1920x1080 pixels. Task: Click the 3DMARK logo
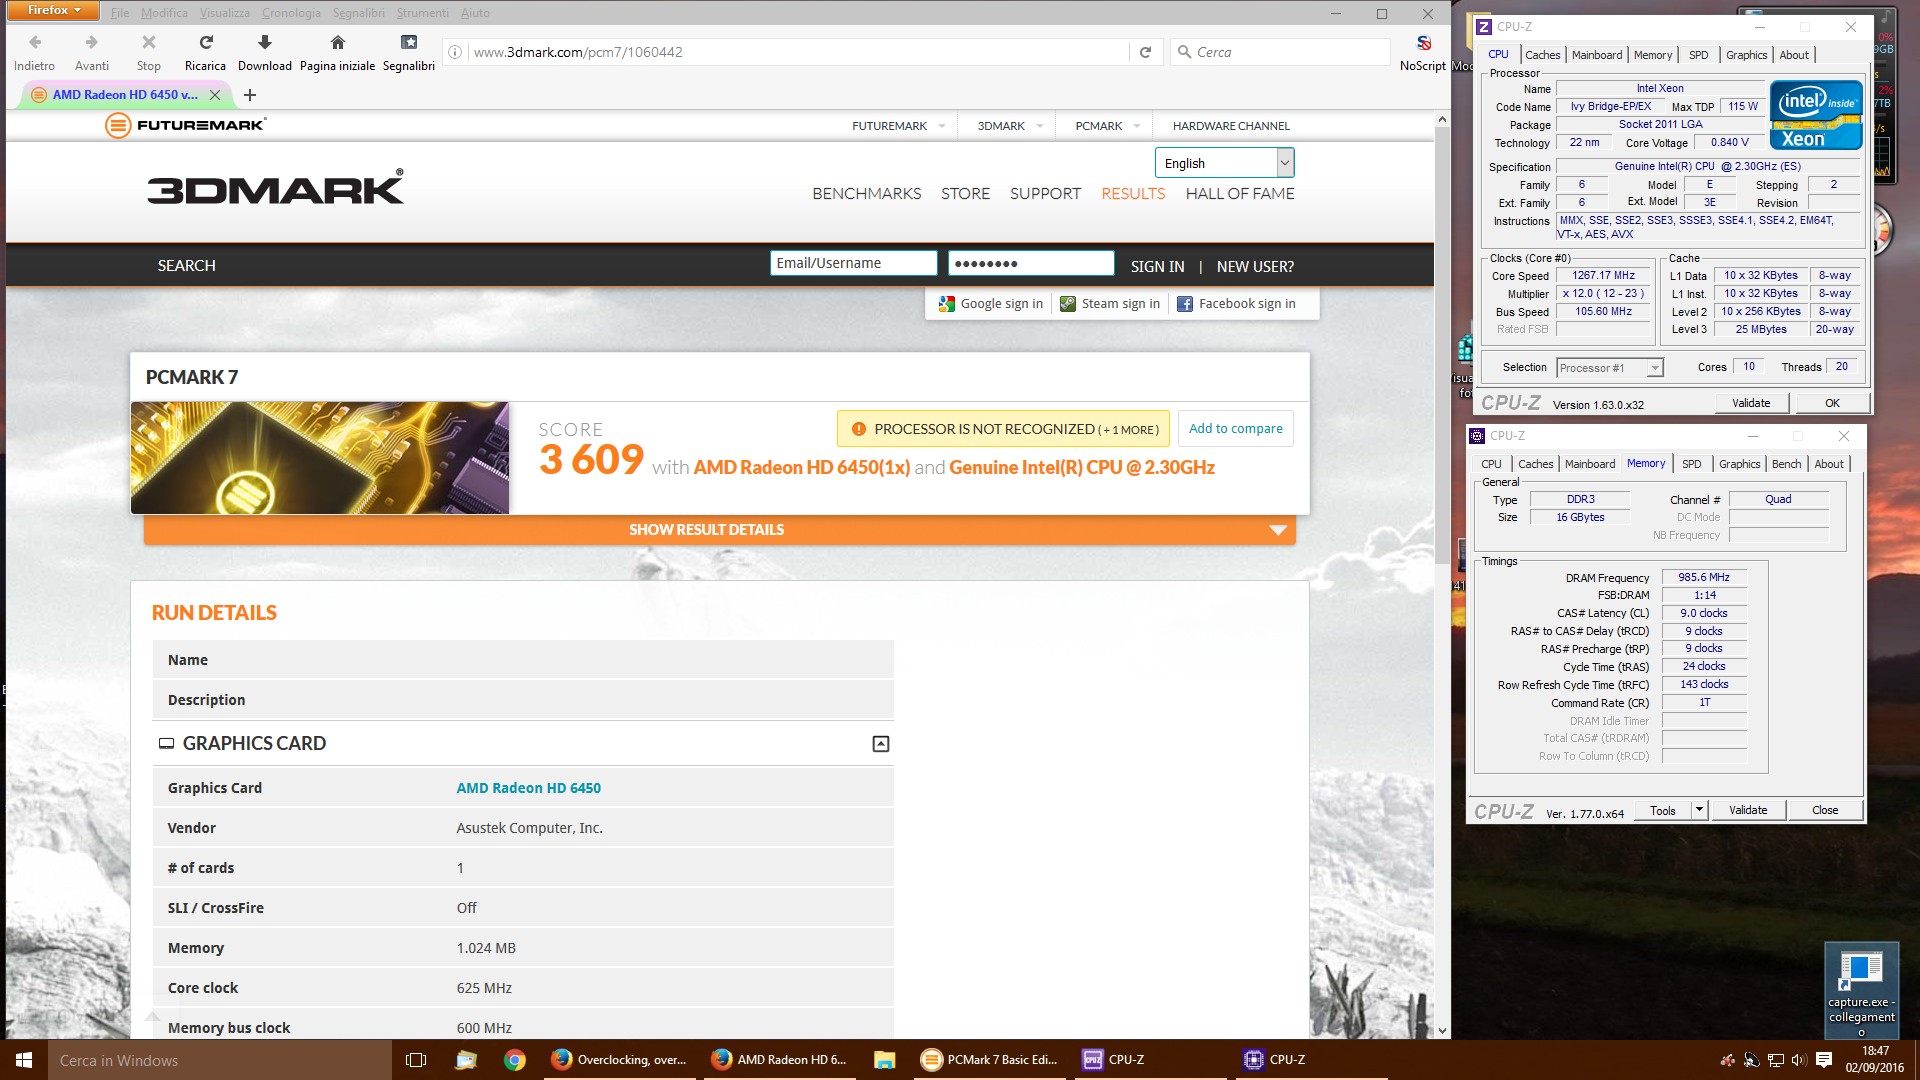tap(276, 187)
